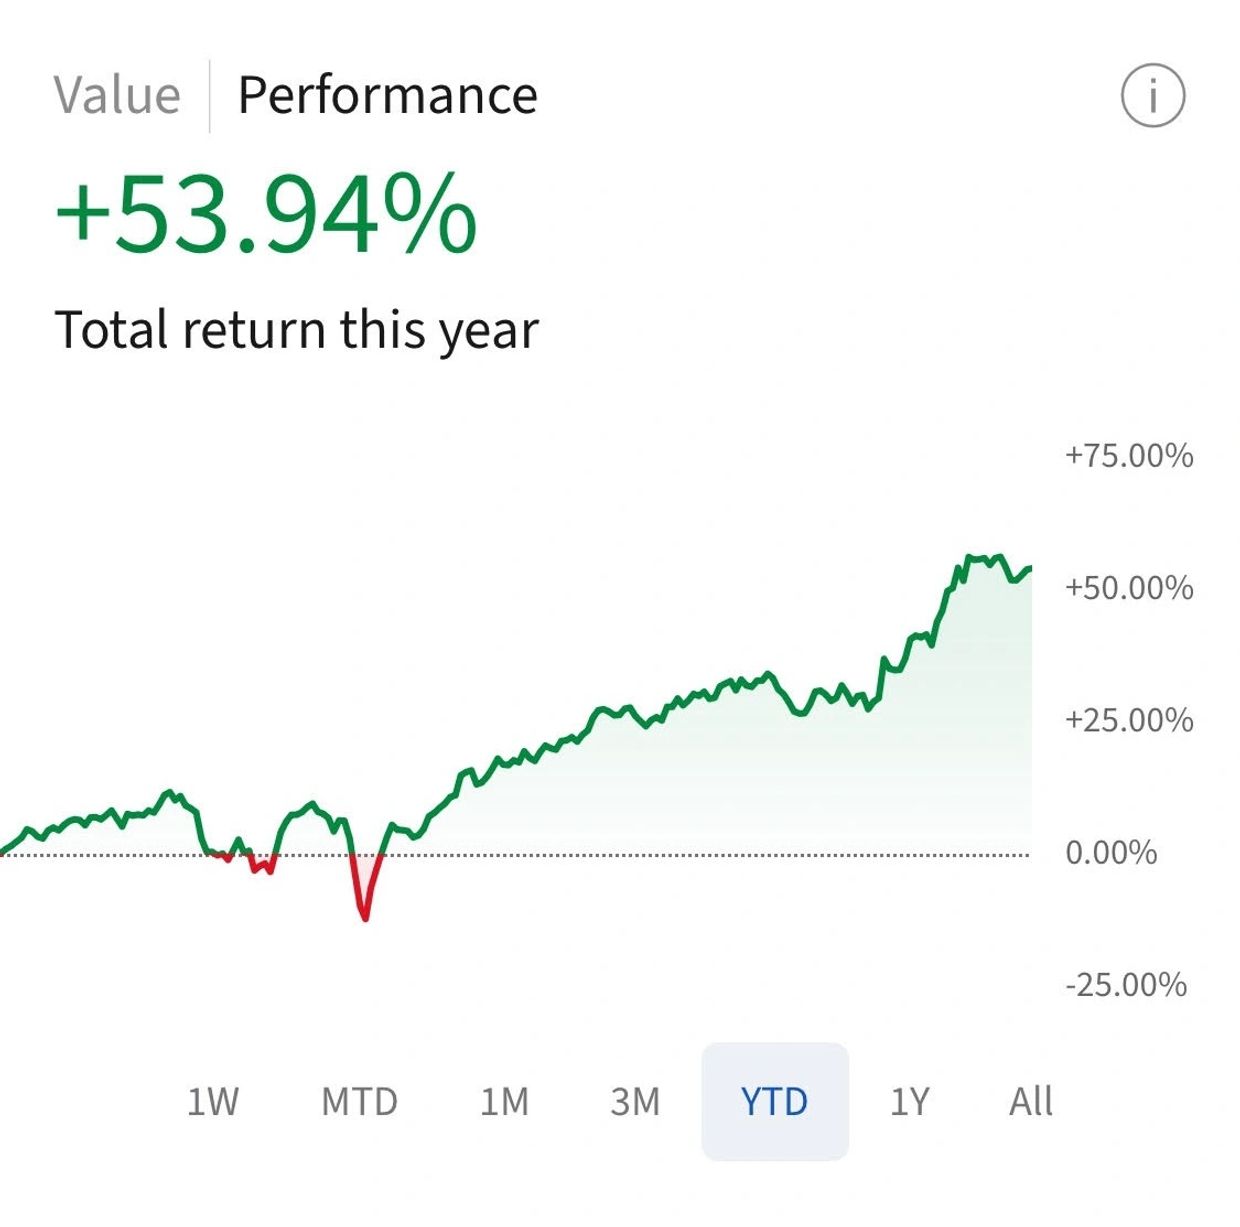Select the Performance tab
The height and width of the screenshot is (1227, 1240).
coord(387,96)
